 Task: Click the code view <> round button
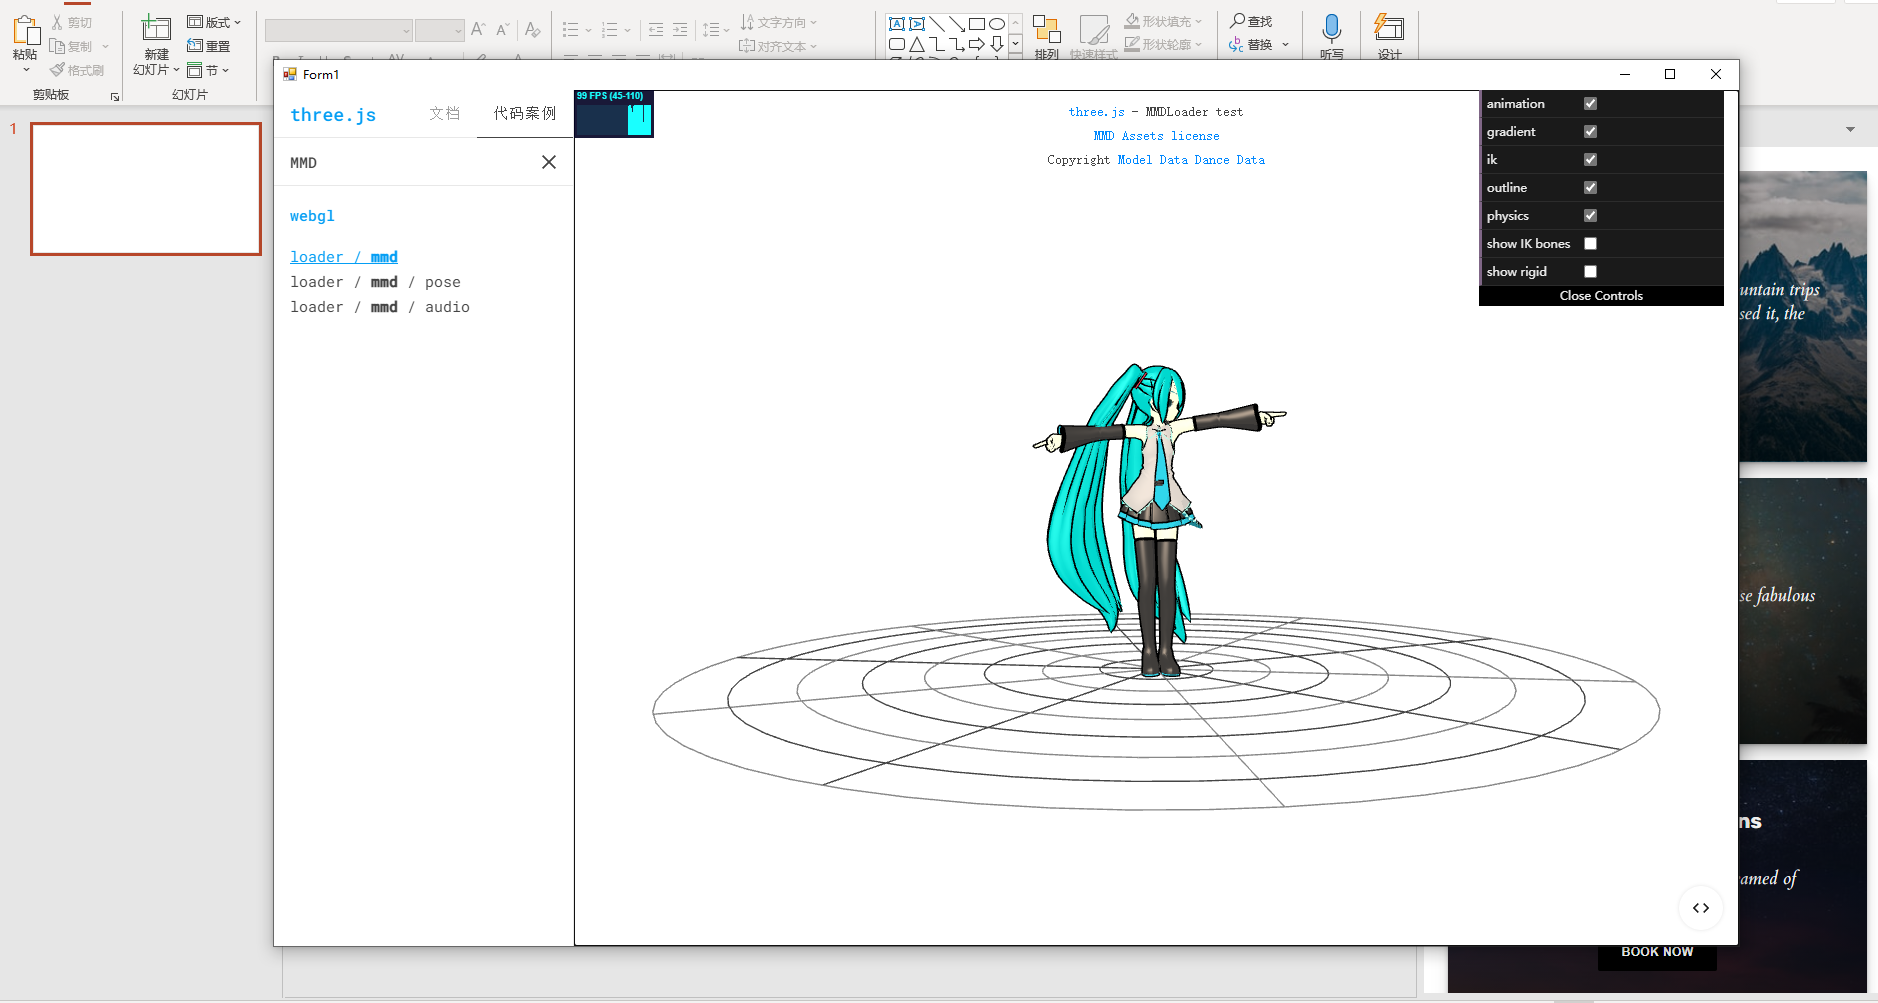(x=1701, y=908)
